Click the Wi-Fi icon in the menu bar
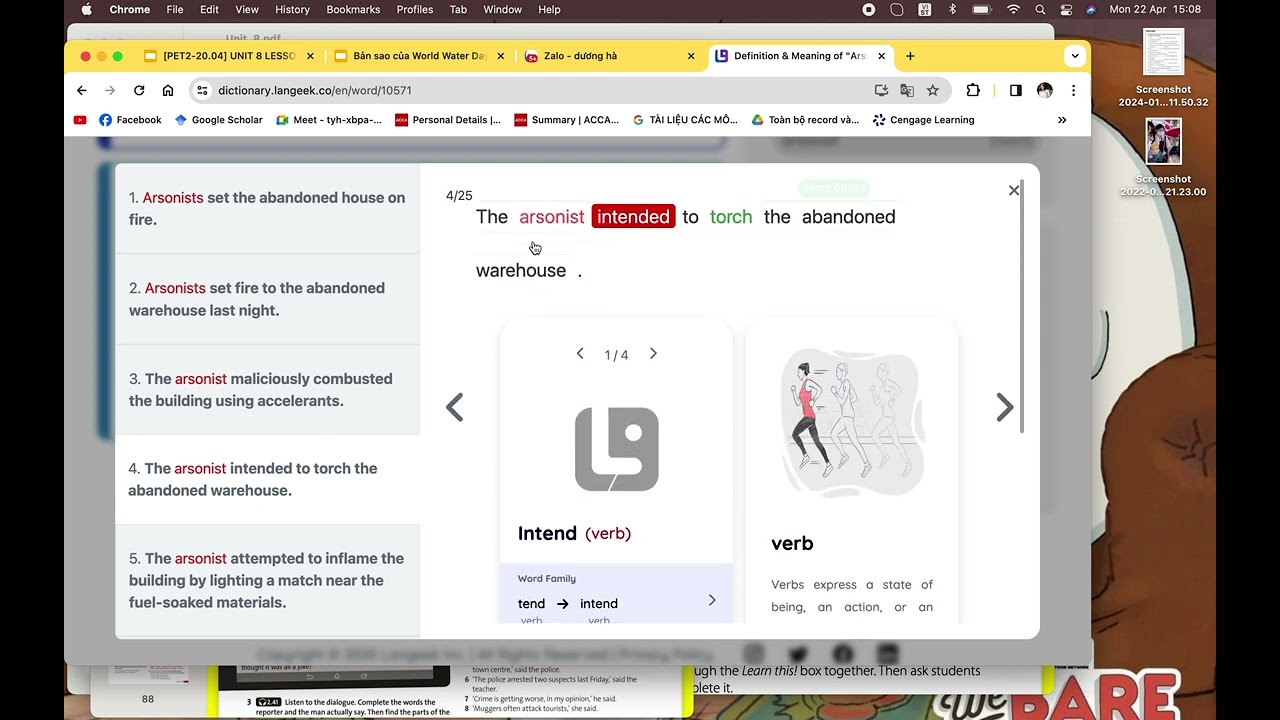The image size is (1280, 720). [1013, 9]
